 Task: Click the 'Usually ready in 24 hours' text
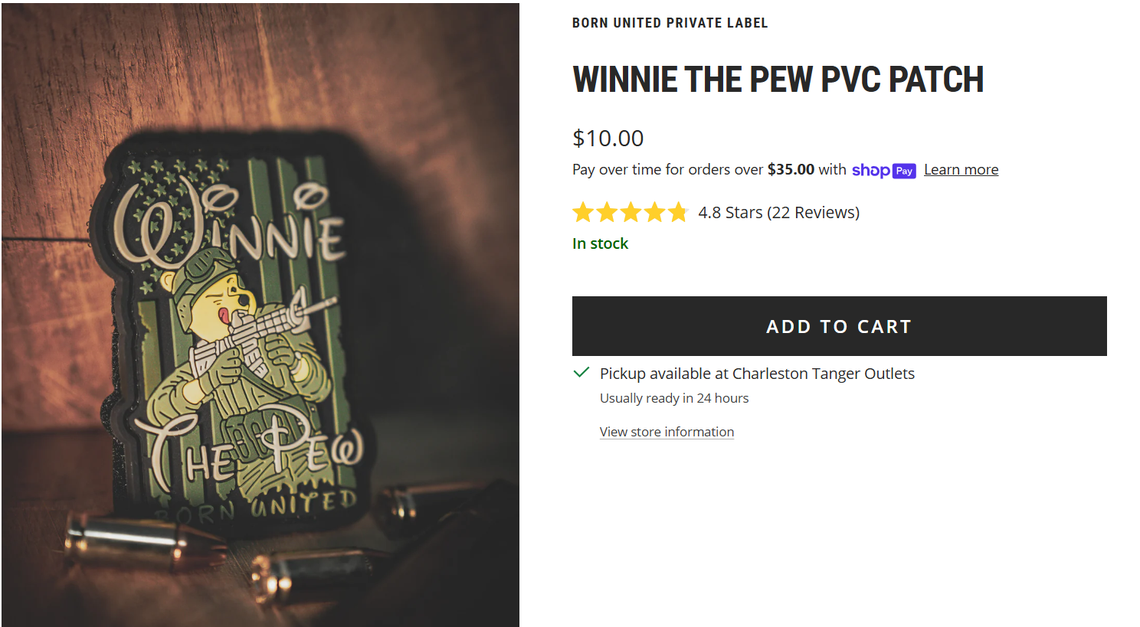coord(673,398)
